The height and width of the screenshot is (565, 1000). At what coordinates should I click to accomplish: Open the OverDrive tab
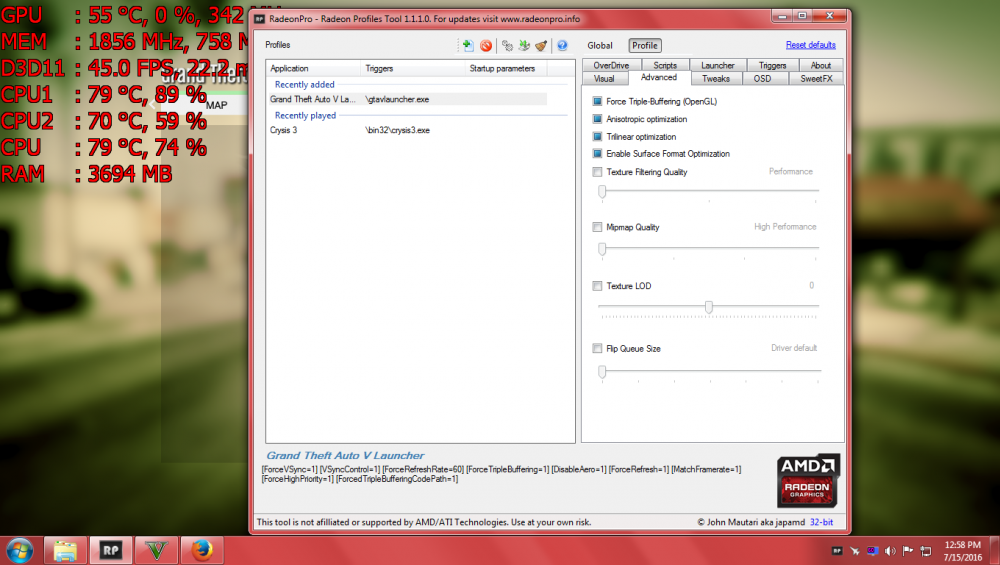(x=611, y=65)
